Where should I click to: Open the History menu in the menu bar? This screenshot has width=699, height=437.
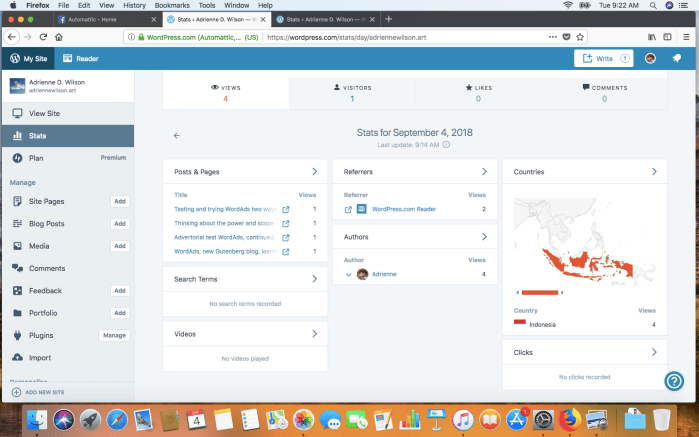[134, 5]
